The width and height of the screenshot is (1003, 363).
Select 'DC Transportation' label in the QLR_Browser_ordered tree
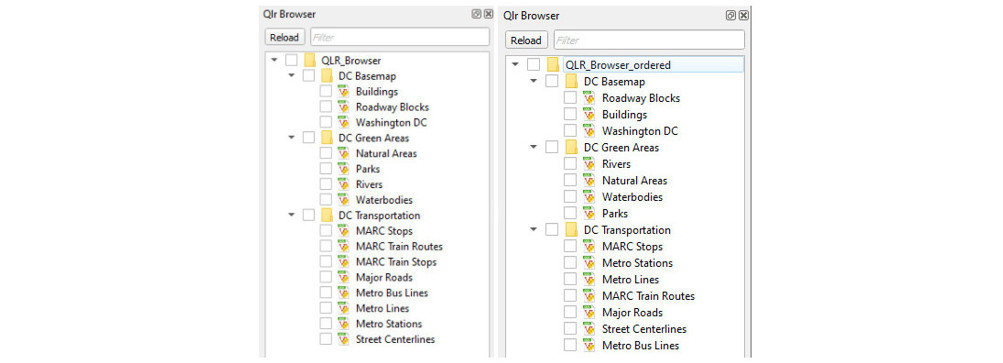coord(627,230)
